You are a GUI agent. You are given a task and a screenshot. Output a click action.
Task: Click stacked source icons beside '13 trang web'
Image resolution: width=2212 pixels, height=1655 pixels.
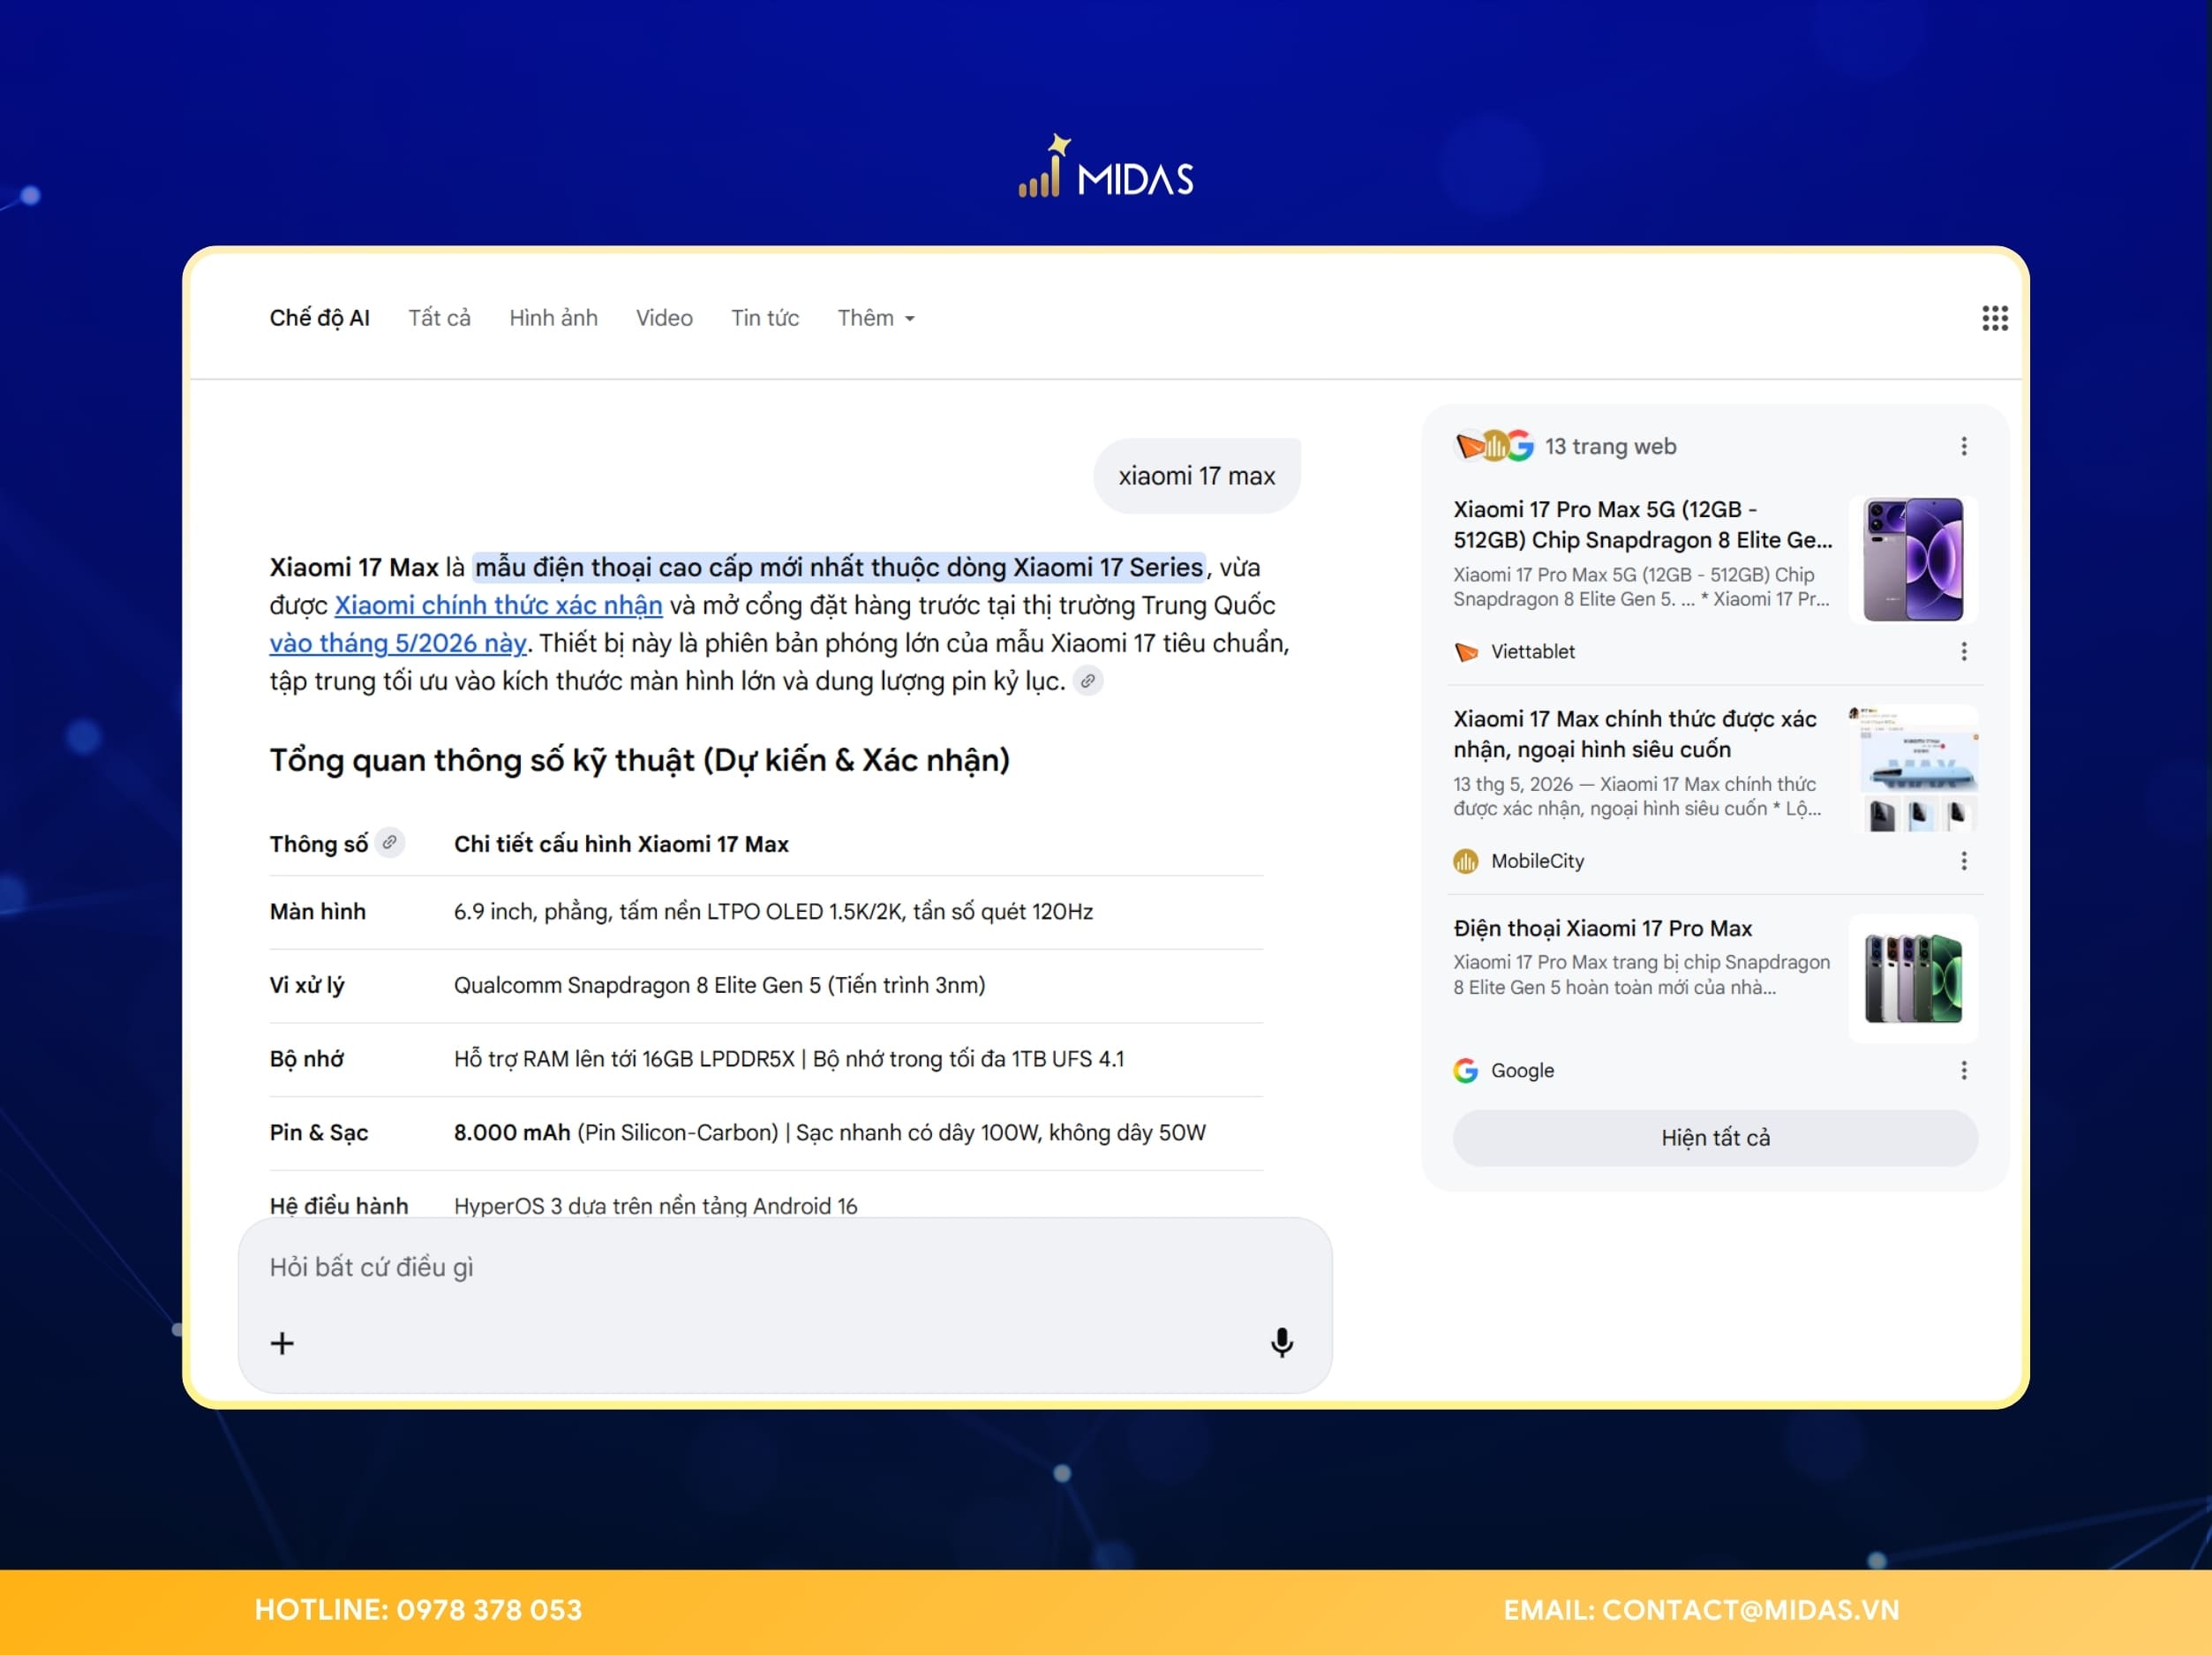tap(1494, 446)
